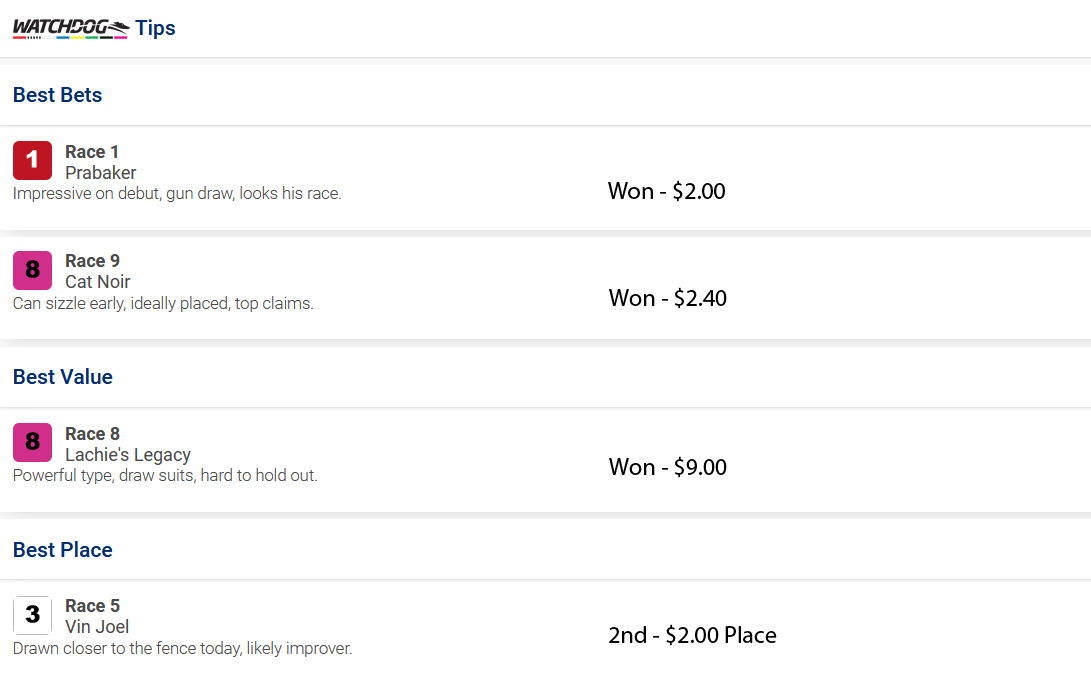Click the Watchdog greyhound logo
Image resolution: width=1091 pixels, height=682 pixels.
(71, 29)
